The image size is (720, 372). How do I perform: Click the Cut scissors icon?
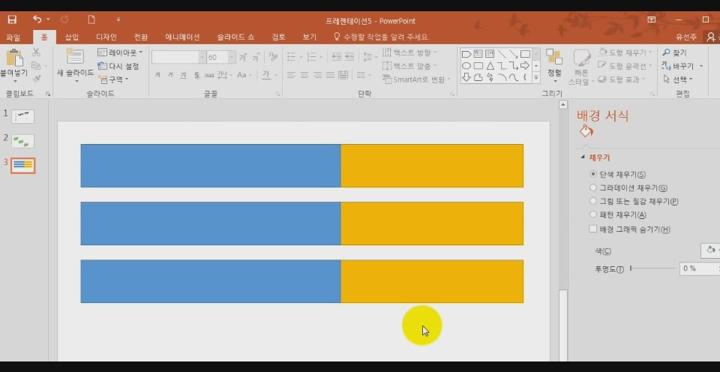(x=36, y=52)
